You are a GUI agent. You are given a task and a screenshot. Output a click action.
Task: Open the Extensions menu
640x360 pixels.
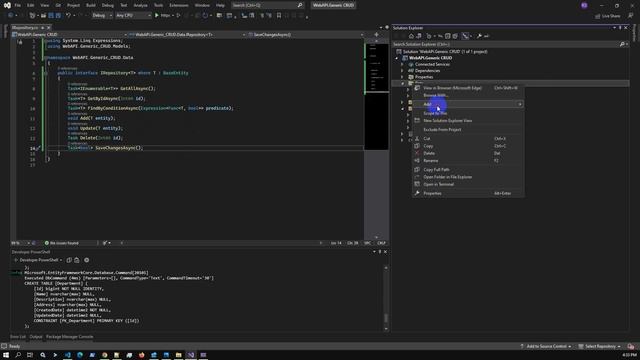[x=179, y=5]
